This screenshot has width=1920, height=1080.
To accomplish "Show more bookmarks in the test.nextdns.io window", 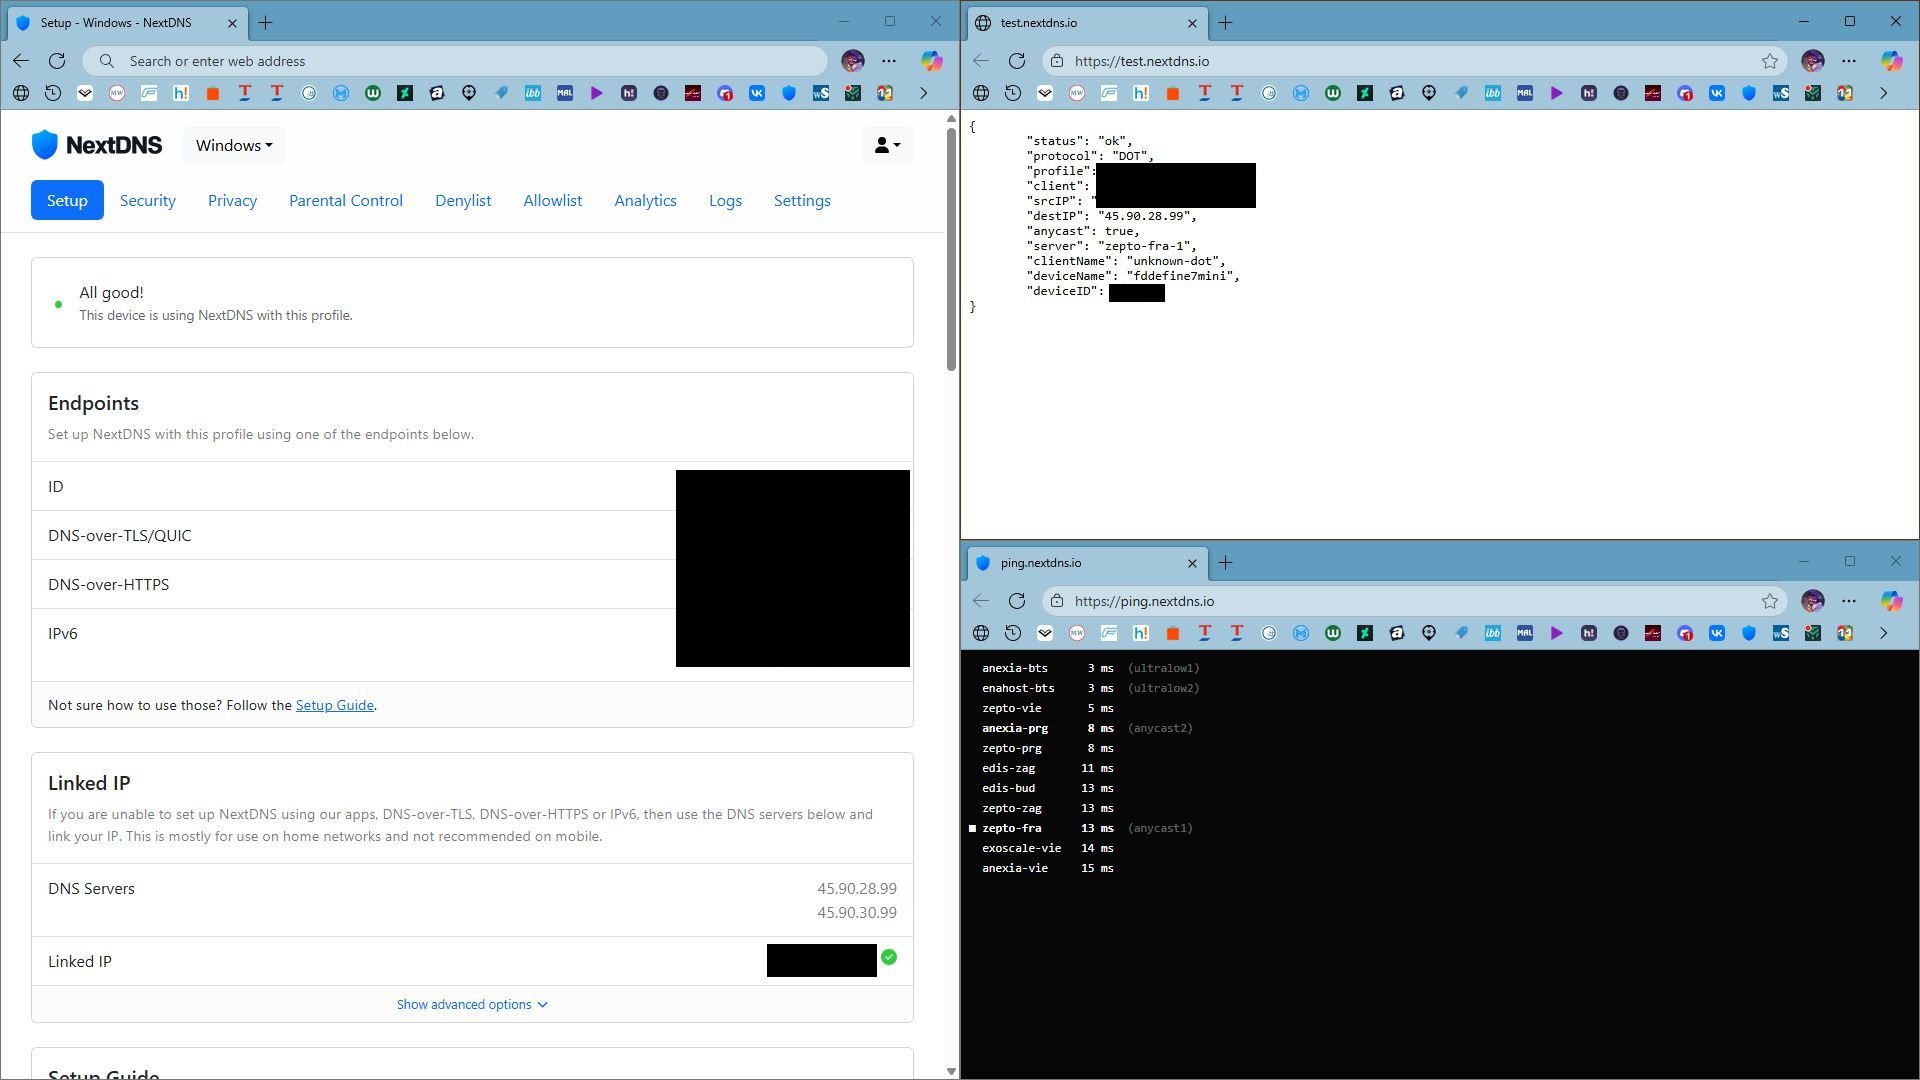I will click(1883, 93).
